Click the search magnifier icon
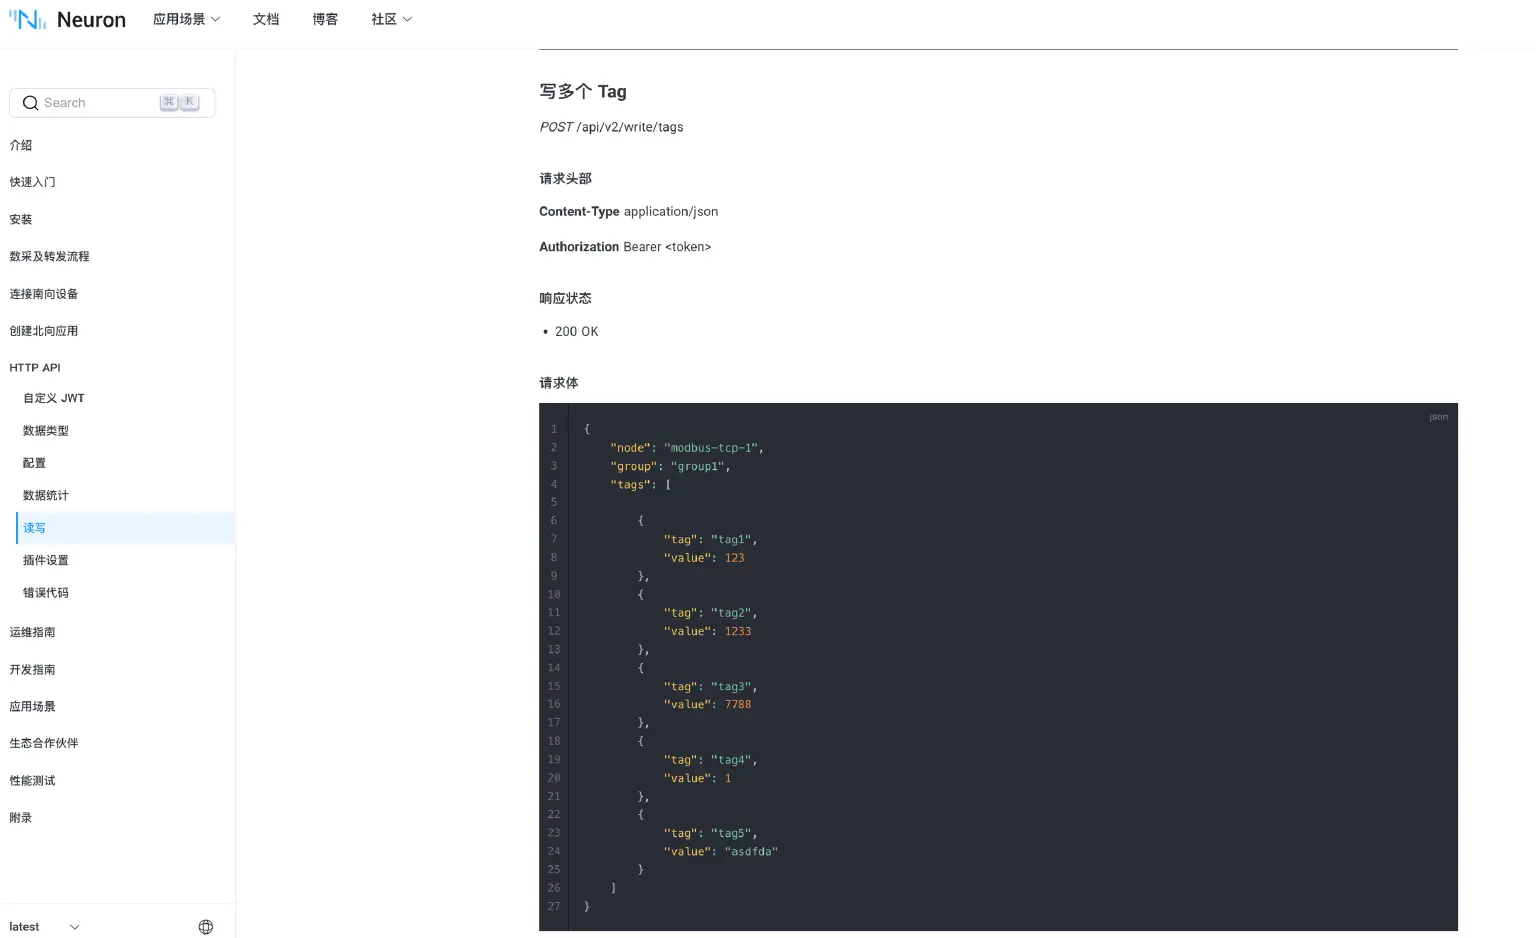This screenshot has height=938, width=1536. (30, 102)
